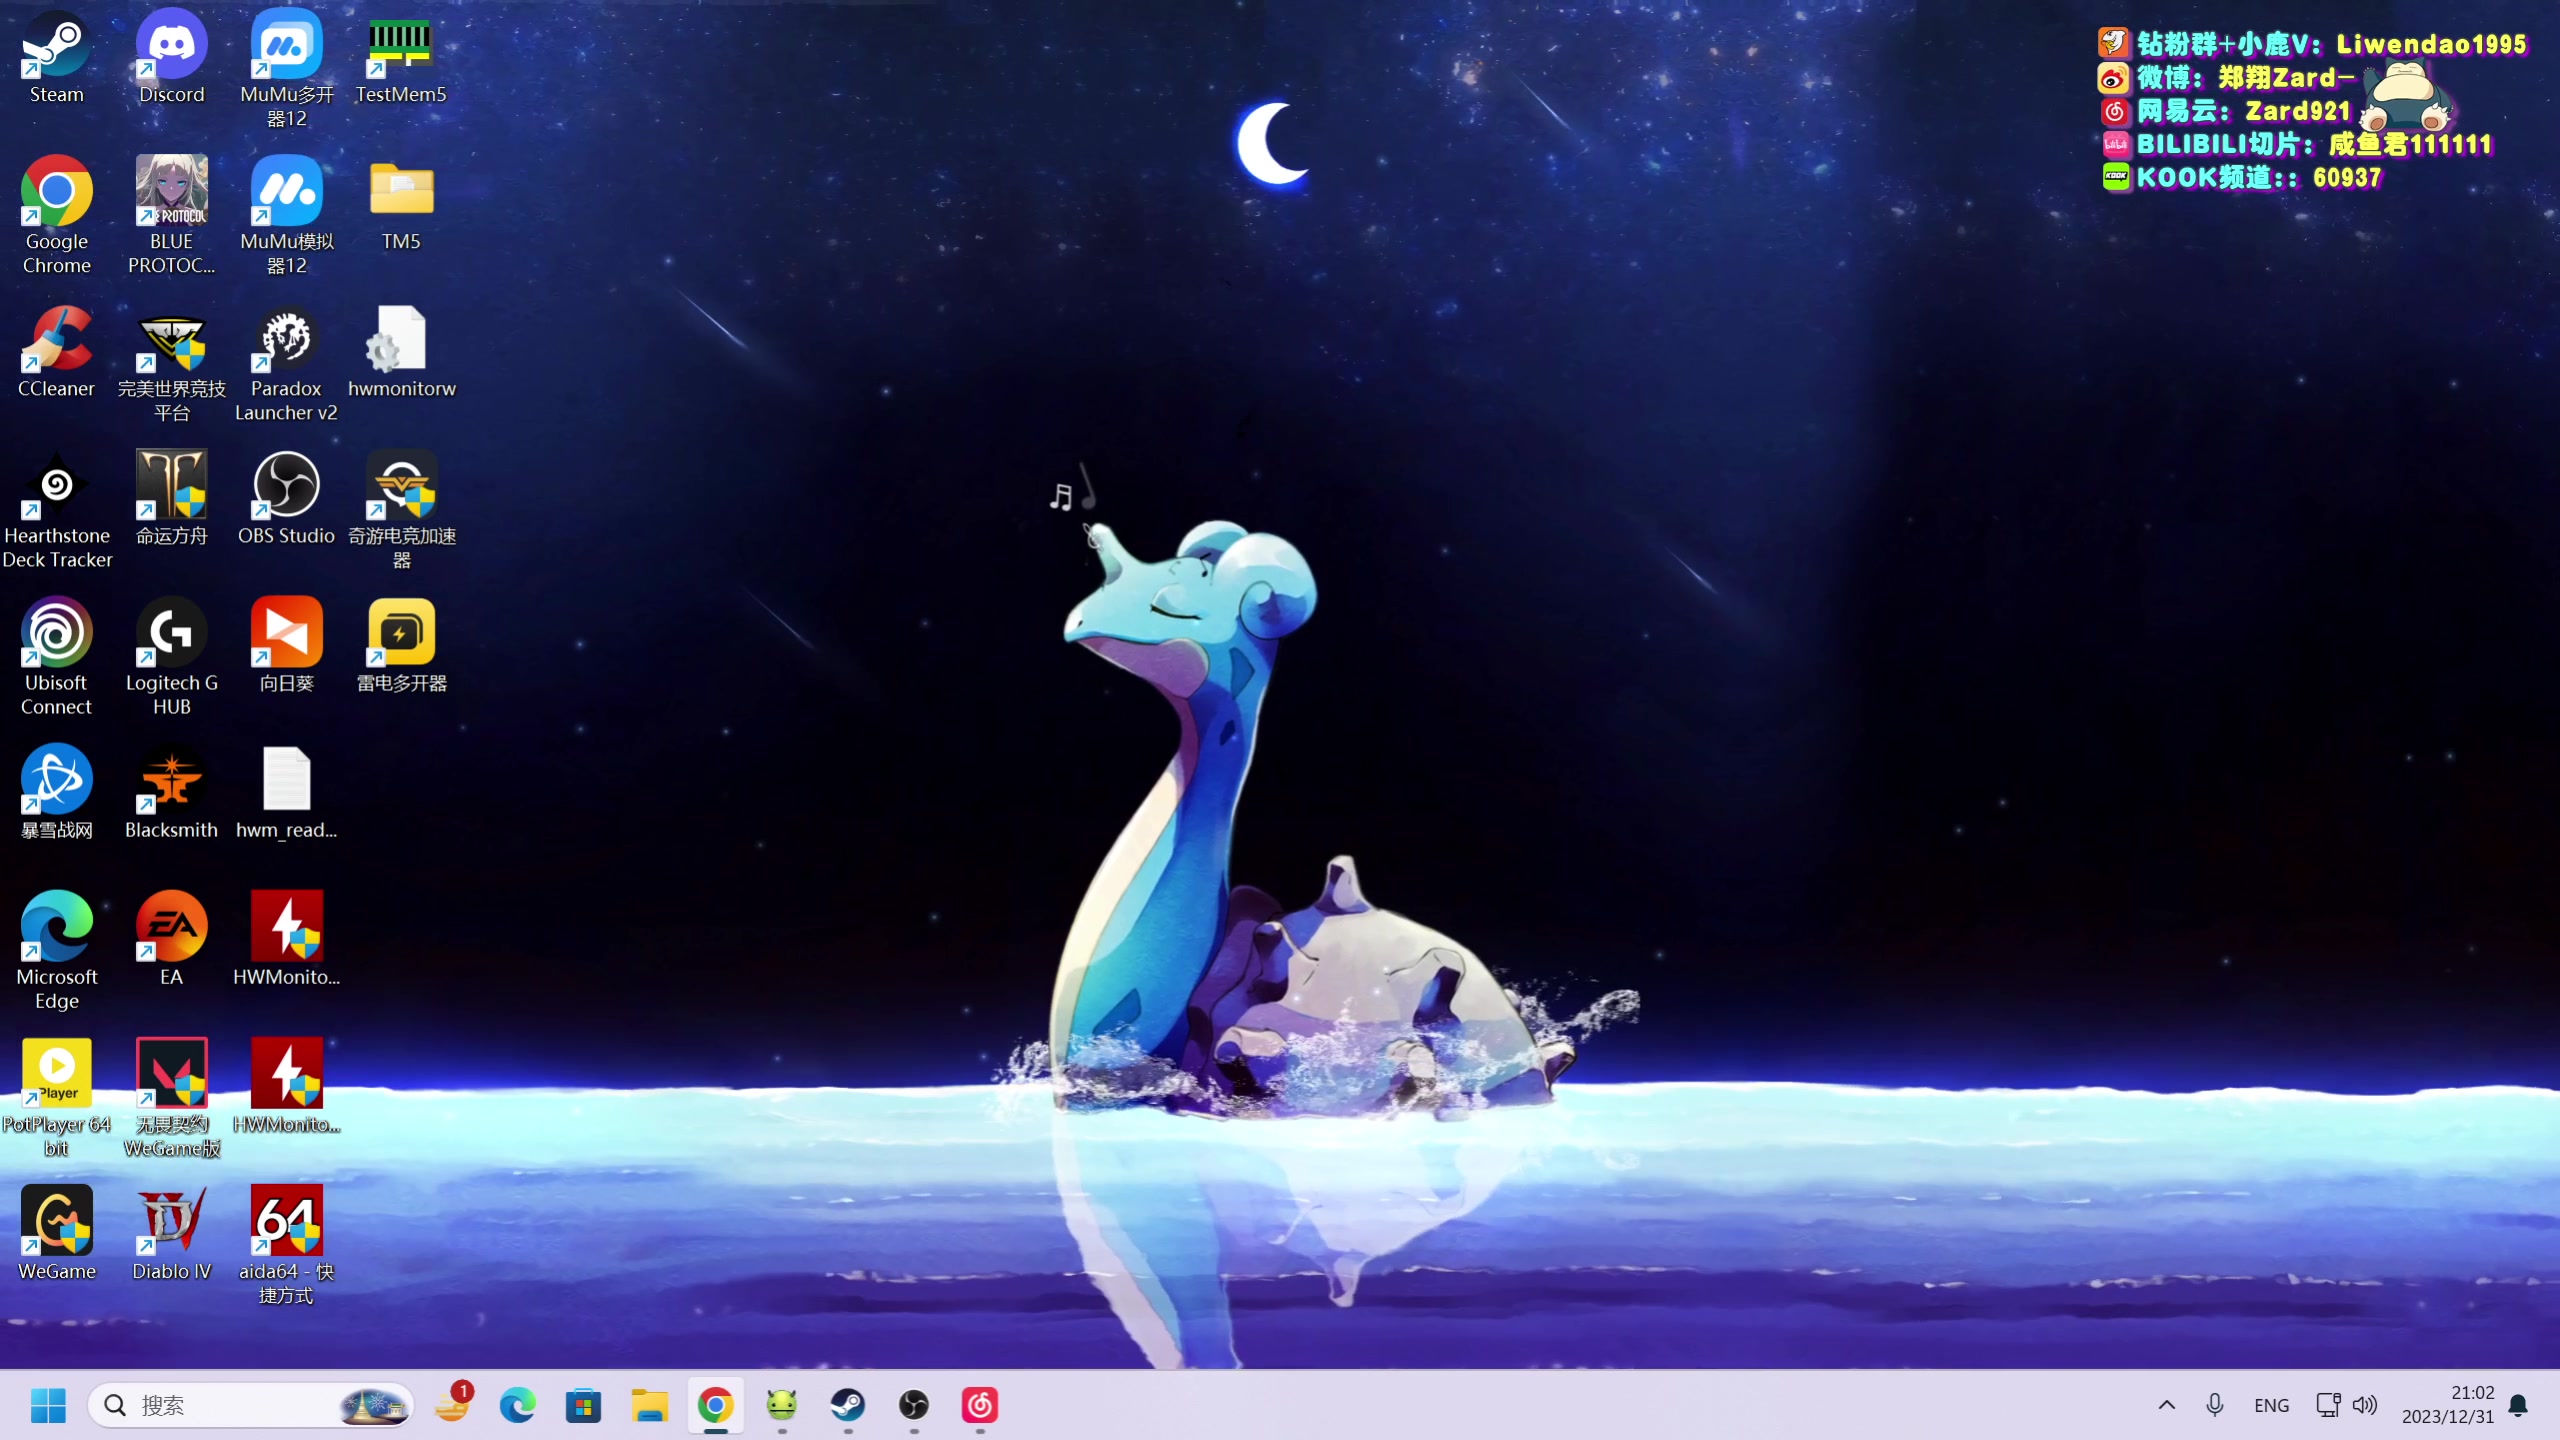Toggle the microphone tray icon
This screenshot has width=2560, height=1440.
(2214, 1405)
